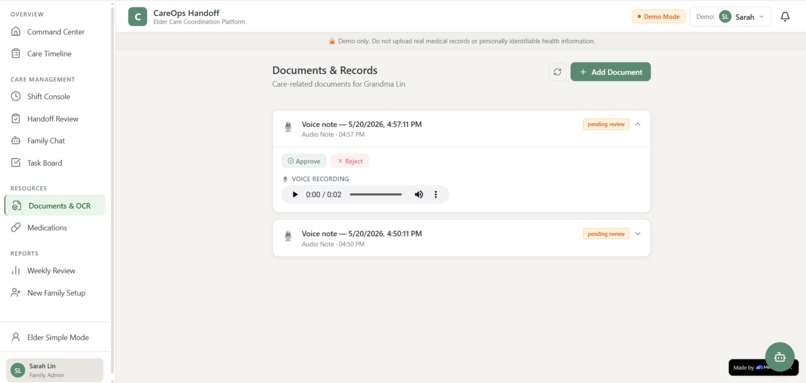
Task: Click the SL avatar beside Sarah Lin
Action: coord(18,370)
